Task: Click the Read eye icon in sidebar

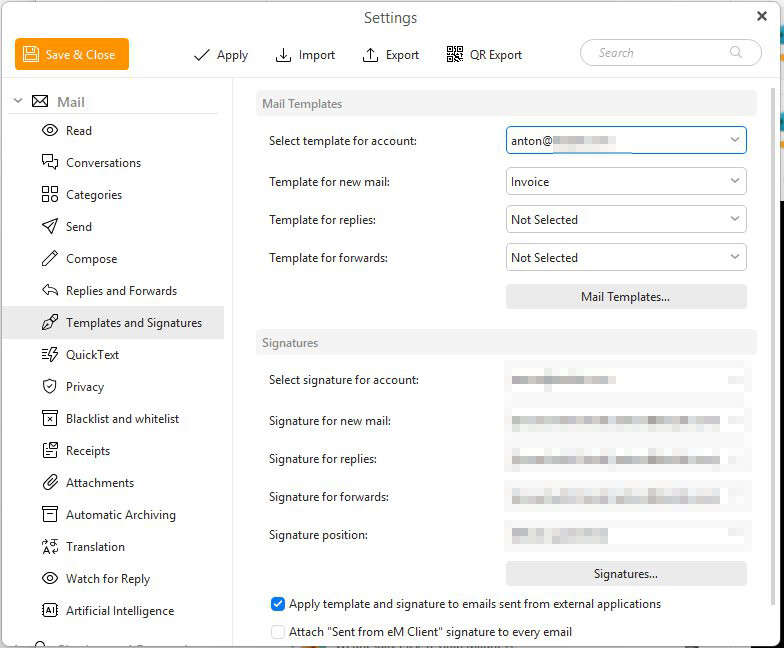Action: point(50,131)
